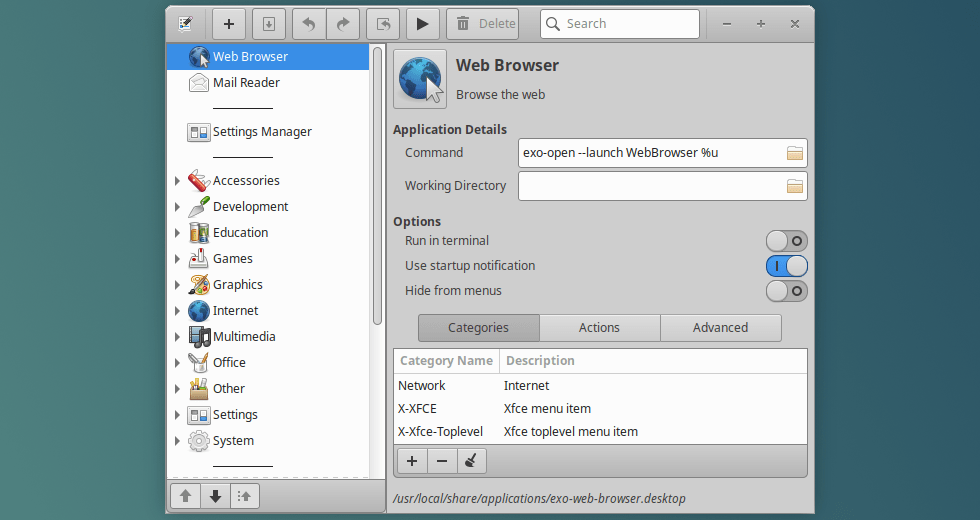Switch to the Actions tab
The height and width of the screenshot is (520, 980).
(599, 328)
